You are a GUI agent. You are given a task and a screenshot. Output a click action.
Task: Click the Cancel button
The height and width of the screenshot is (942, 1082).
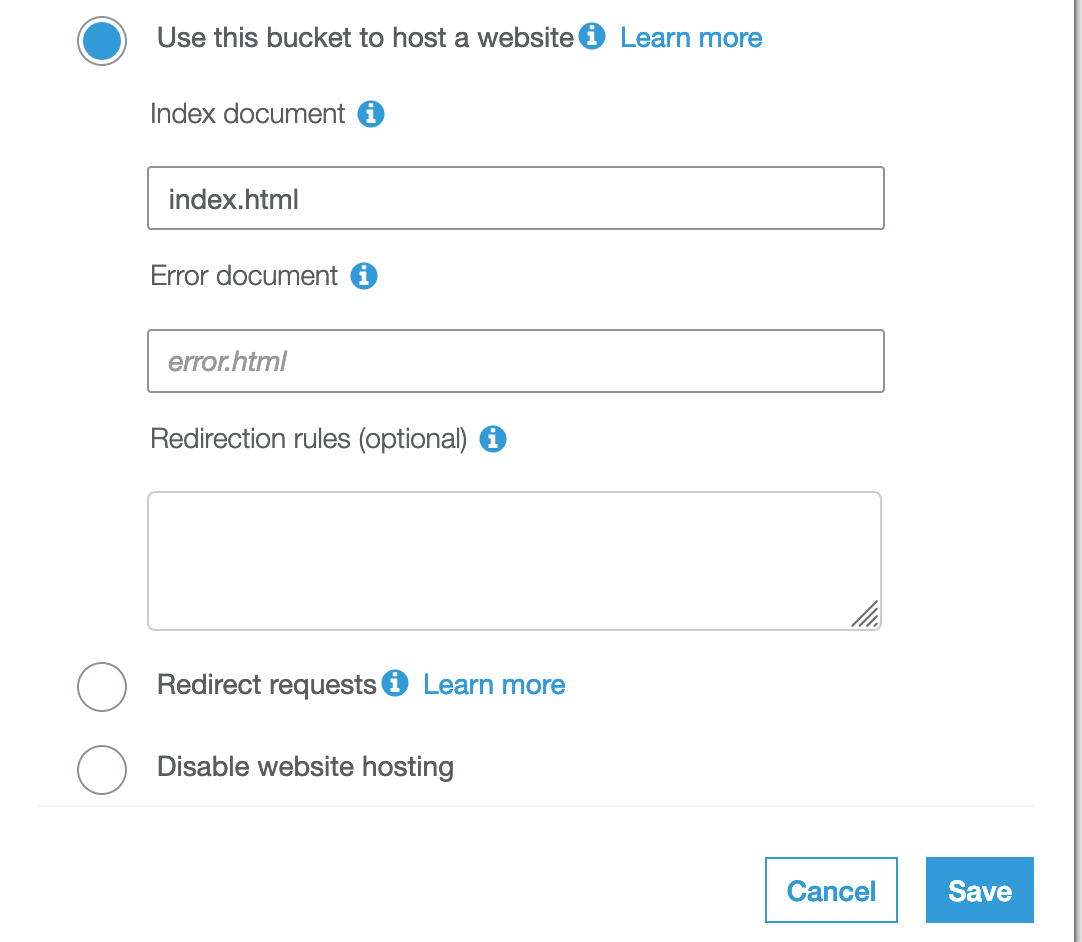click(x=831, y=890)
